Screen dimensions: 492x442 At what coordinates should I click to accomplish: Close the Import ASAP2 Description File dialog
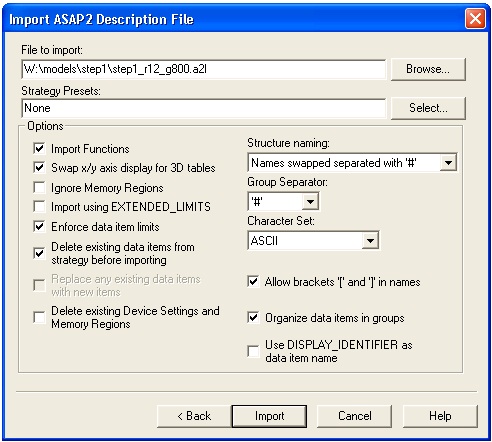click(475, 19)
